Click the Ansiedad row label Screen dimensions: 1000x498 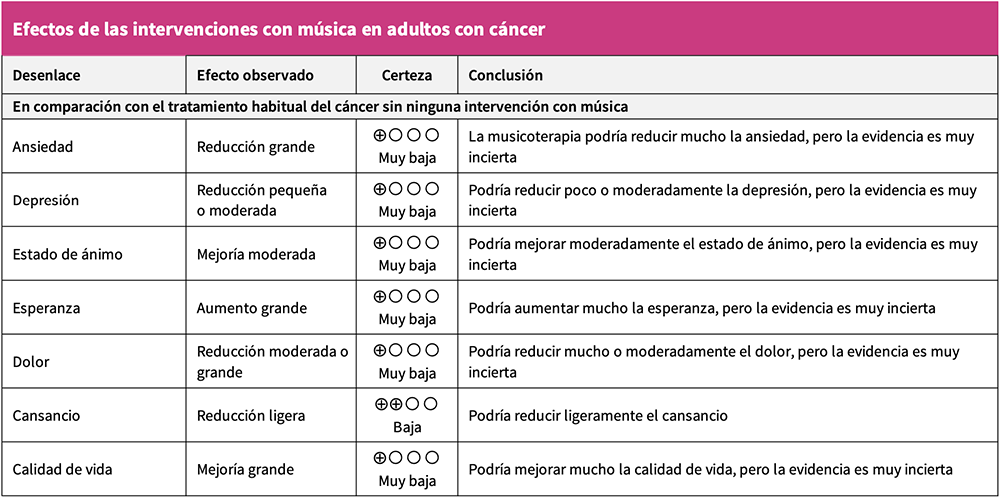click(43, 147)
